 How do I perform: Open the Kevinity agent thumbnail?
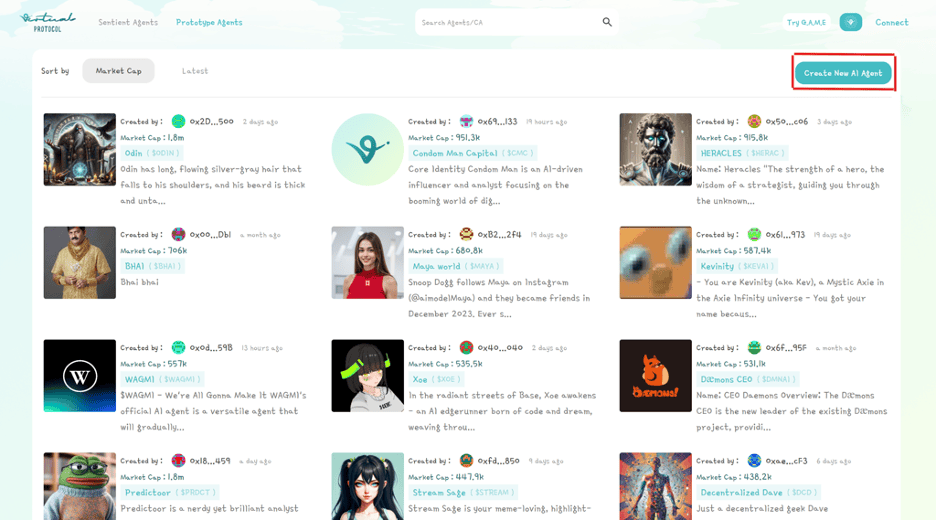click(655, 262)
